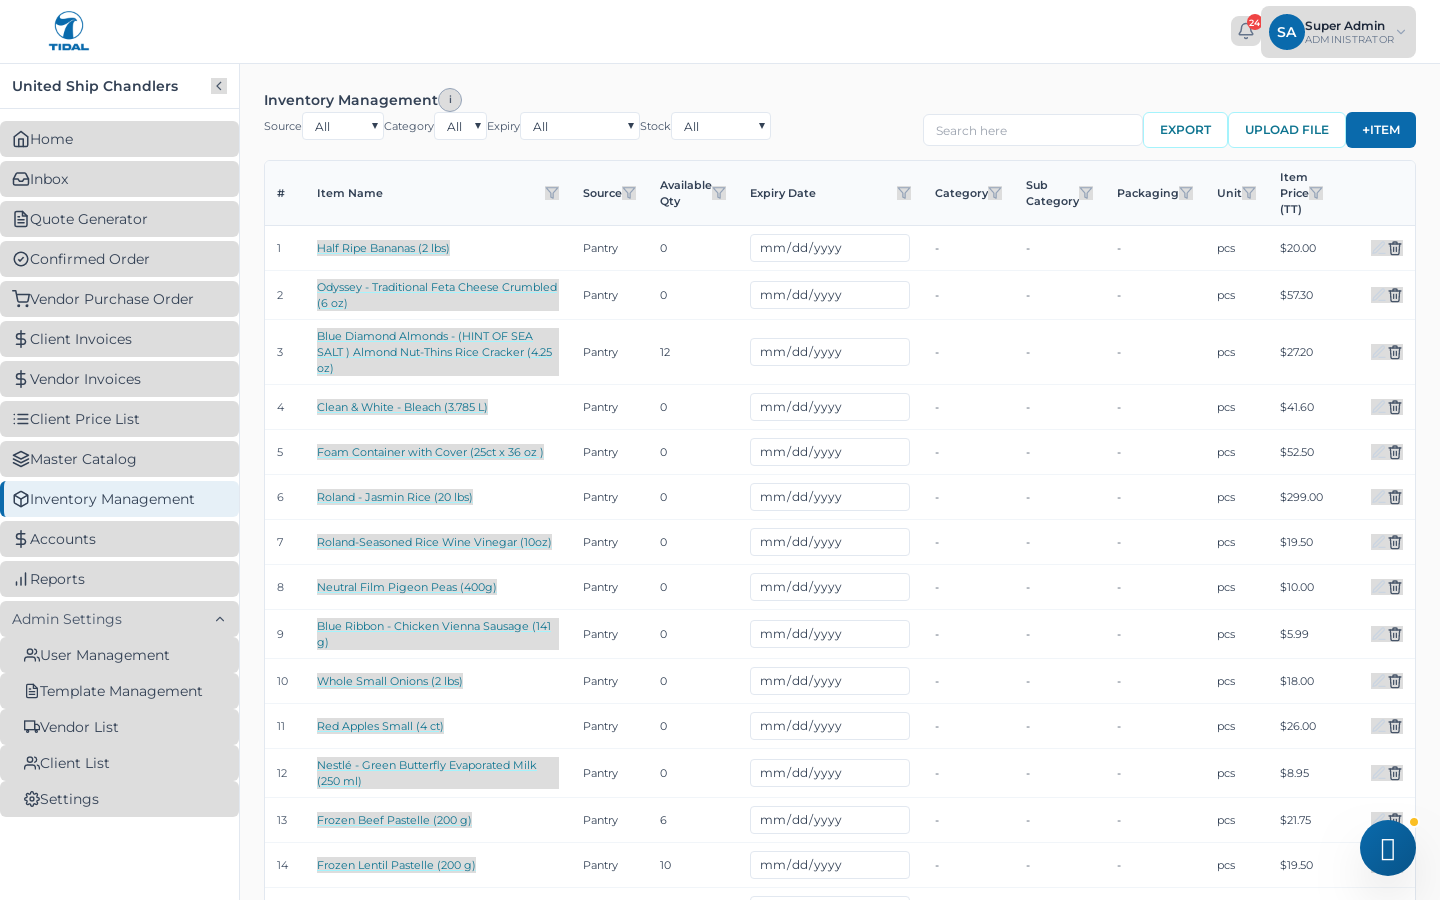Click the inventory search field

coord(1033,130)
